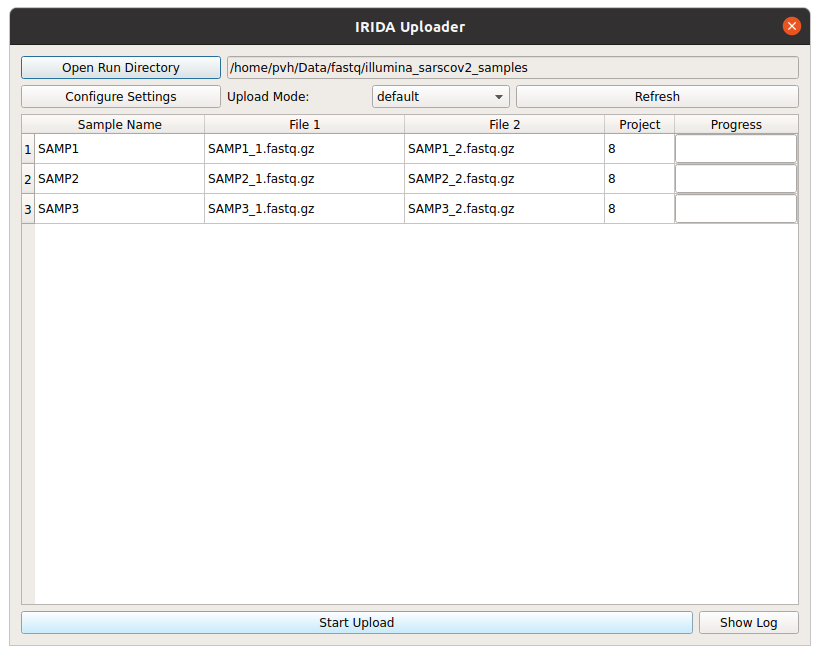Close the IRIDA Uploader window
This screenshot has height=655, width=820.
coord(791,26)
